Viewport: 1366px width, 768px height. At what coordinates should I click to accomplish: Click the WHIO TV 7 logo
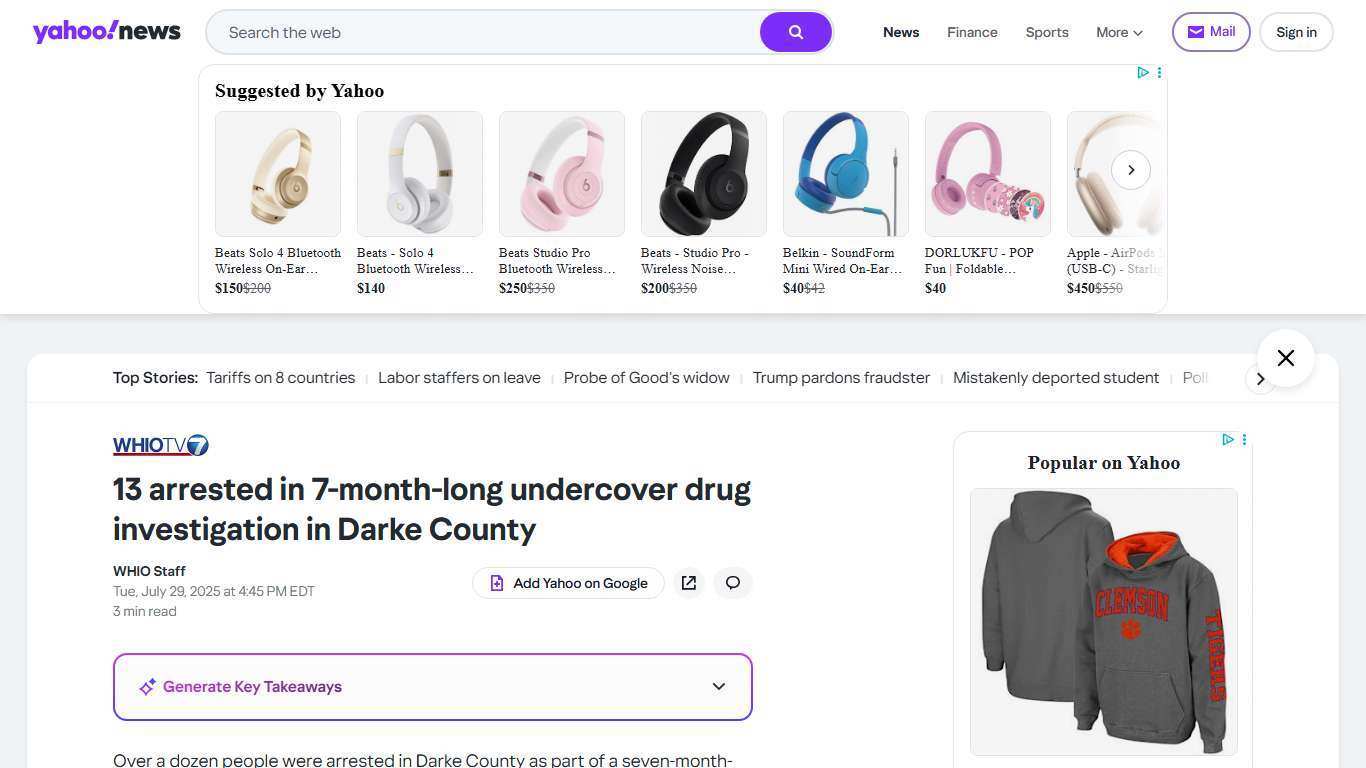tap(161, 445)
